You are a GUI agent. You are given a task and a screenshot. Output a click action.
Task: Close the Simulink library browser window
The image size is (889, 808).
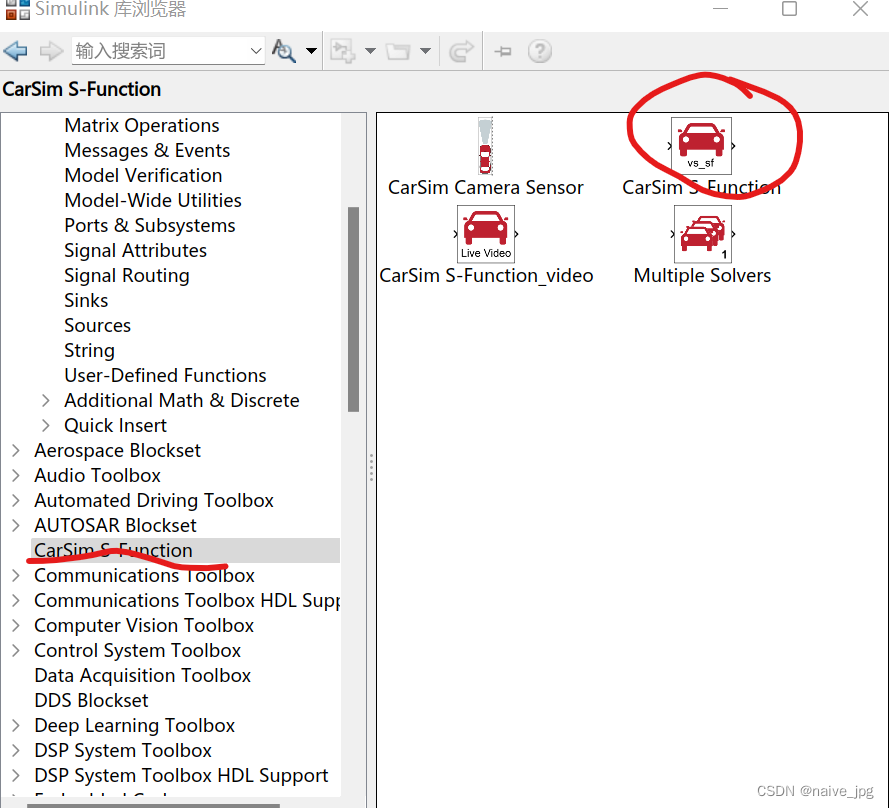coord(860,9)
